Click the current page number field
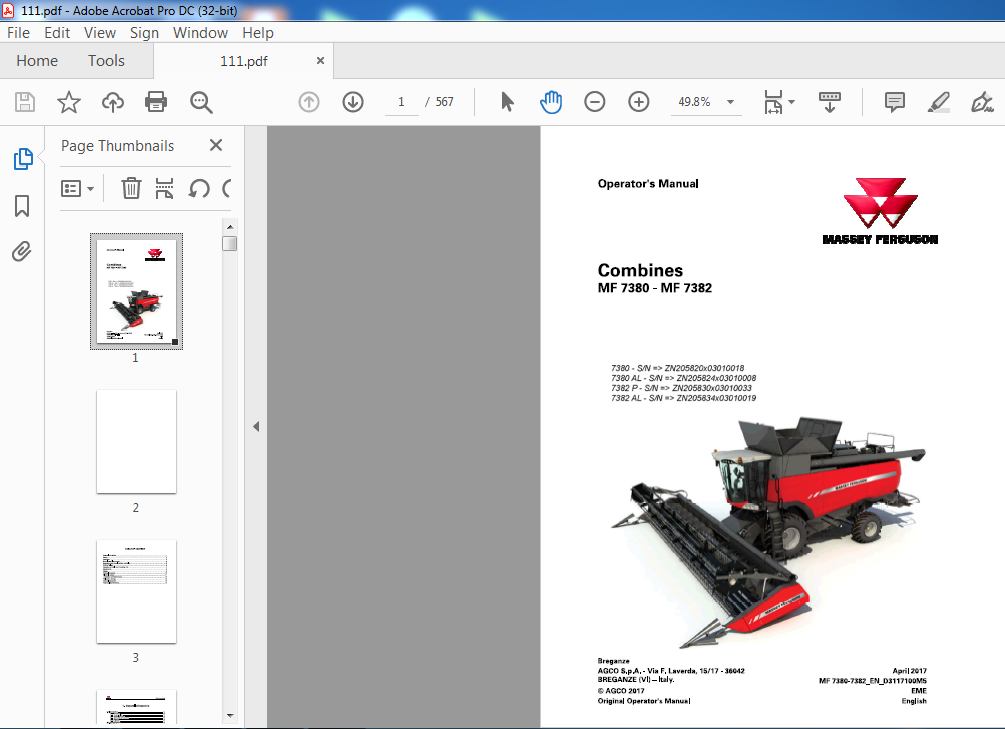Image resolution: width=1005 pixels, height=729 pixels. coord(401,102)
